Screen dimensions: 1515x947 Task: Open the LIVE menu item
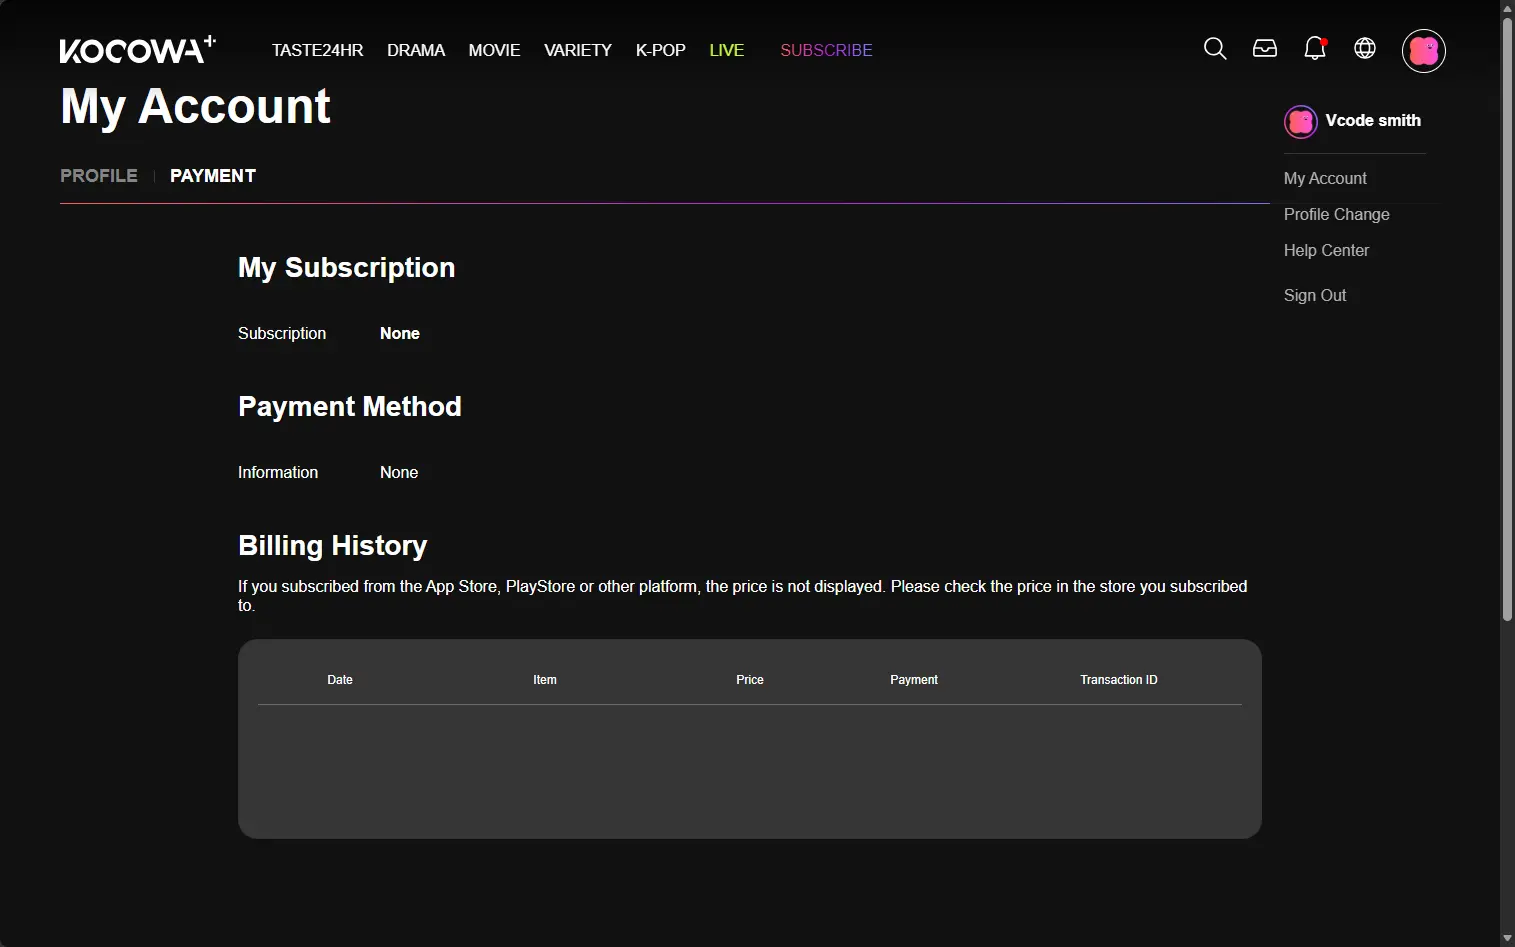click(727, 50)
